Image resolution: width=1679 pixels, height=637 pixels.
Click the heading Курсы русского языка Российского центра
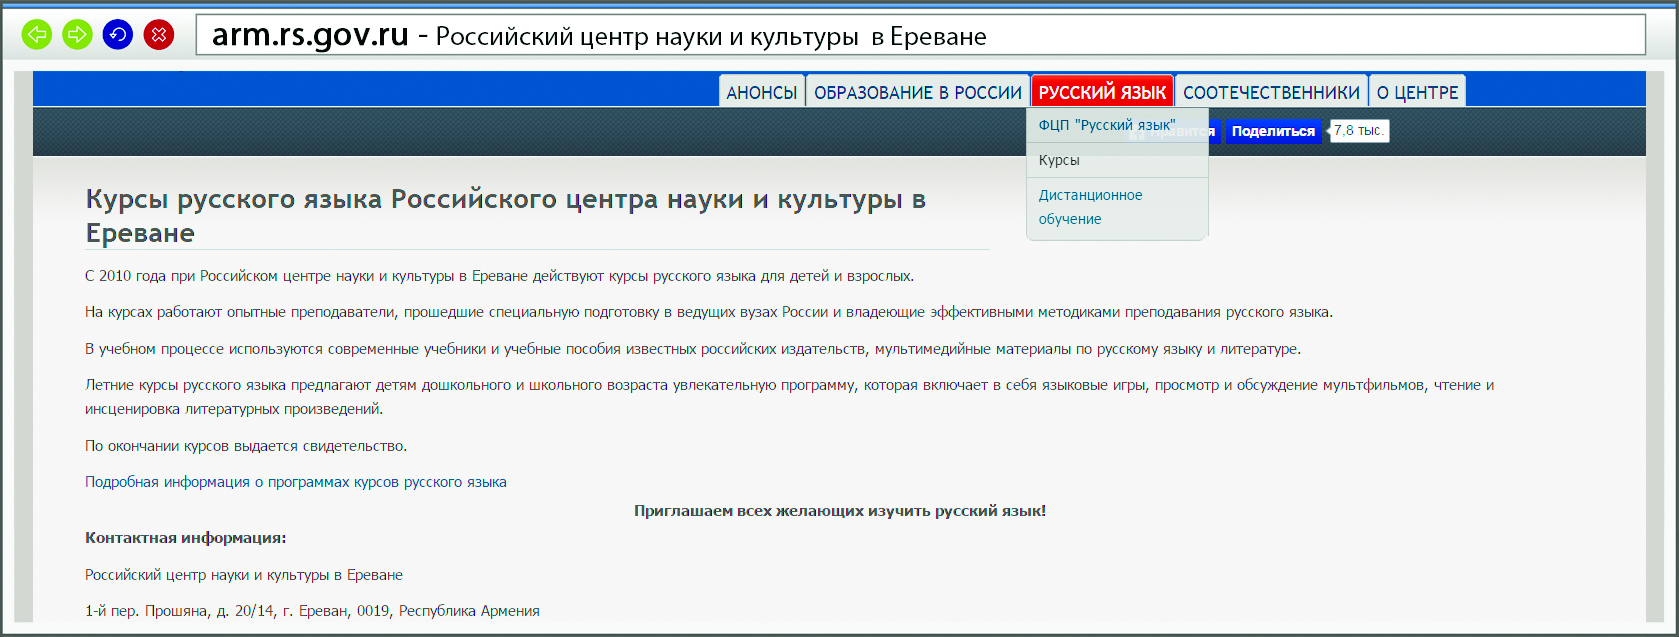(x=506, y=216)
